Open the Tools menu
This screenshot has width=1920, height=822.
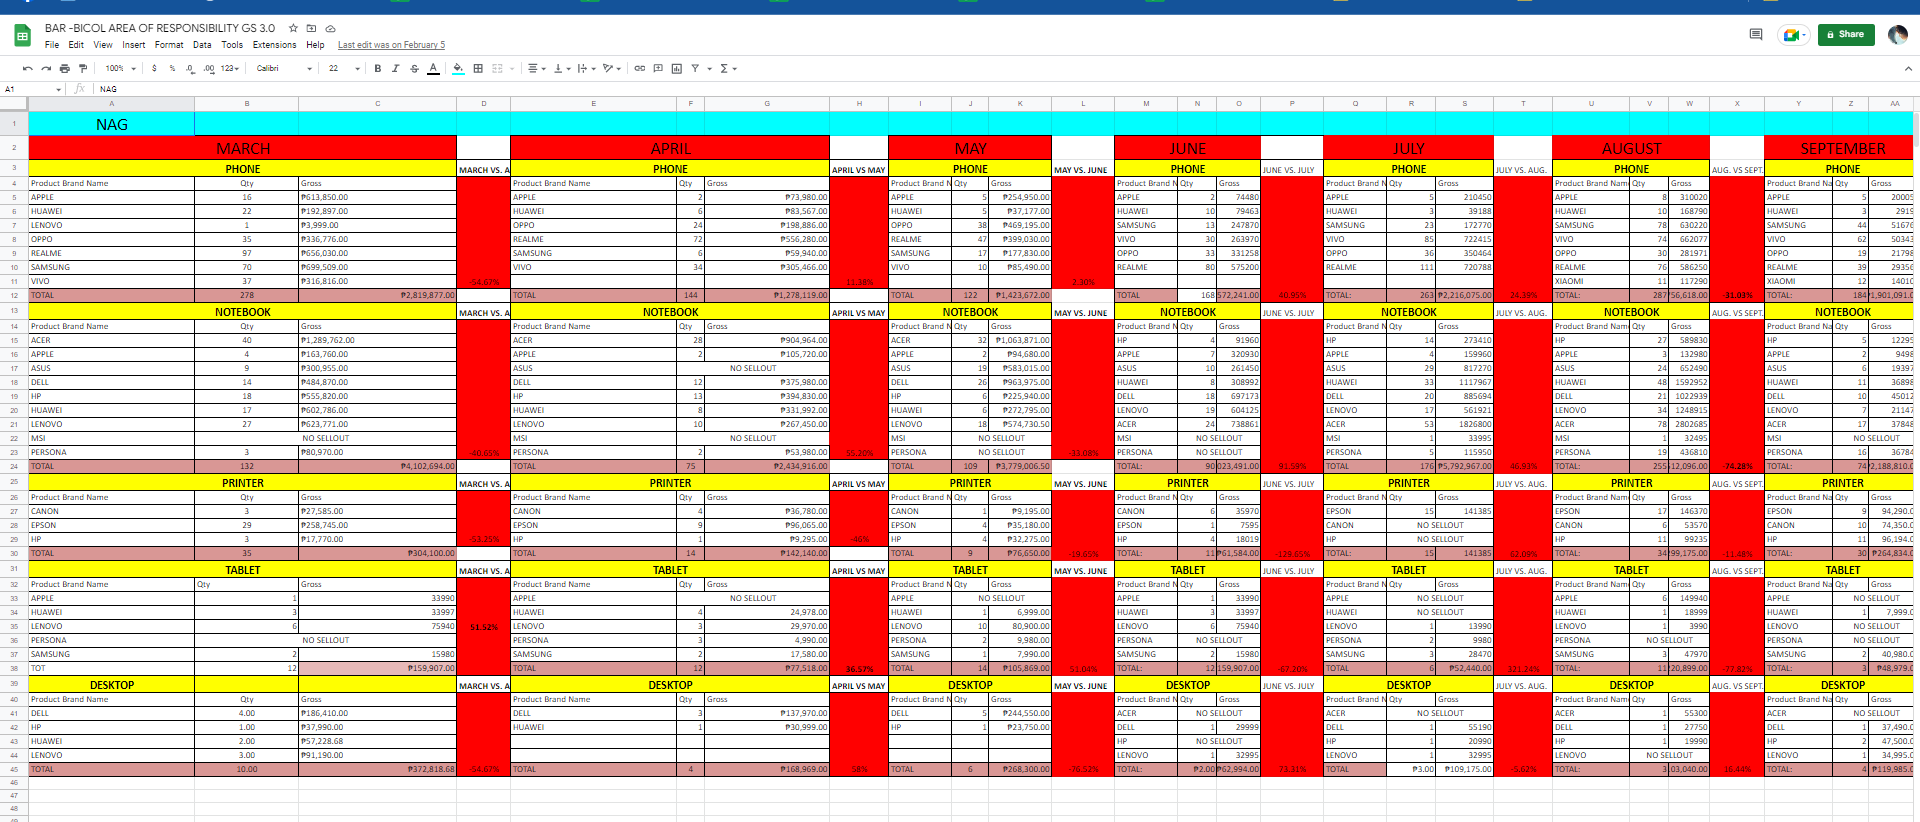point(232,45)
